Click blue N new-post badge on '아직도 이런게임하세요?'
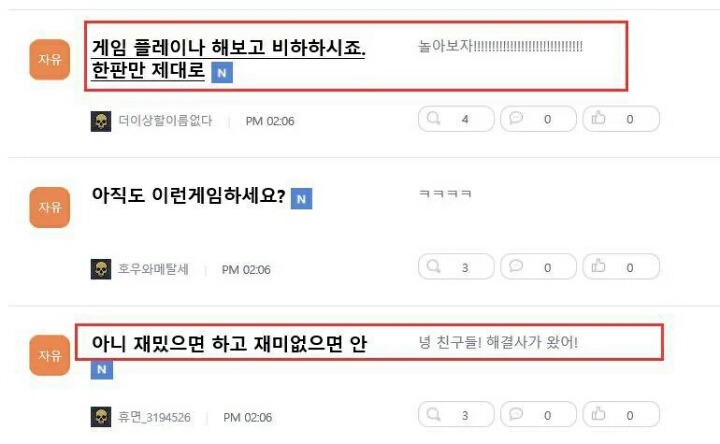The width and height of the screenshot is (720, 444). click(302, 199)
